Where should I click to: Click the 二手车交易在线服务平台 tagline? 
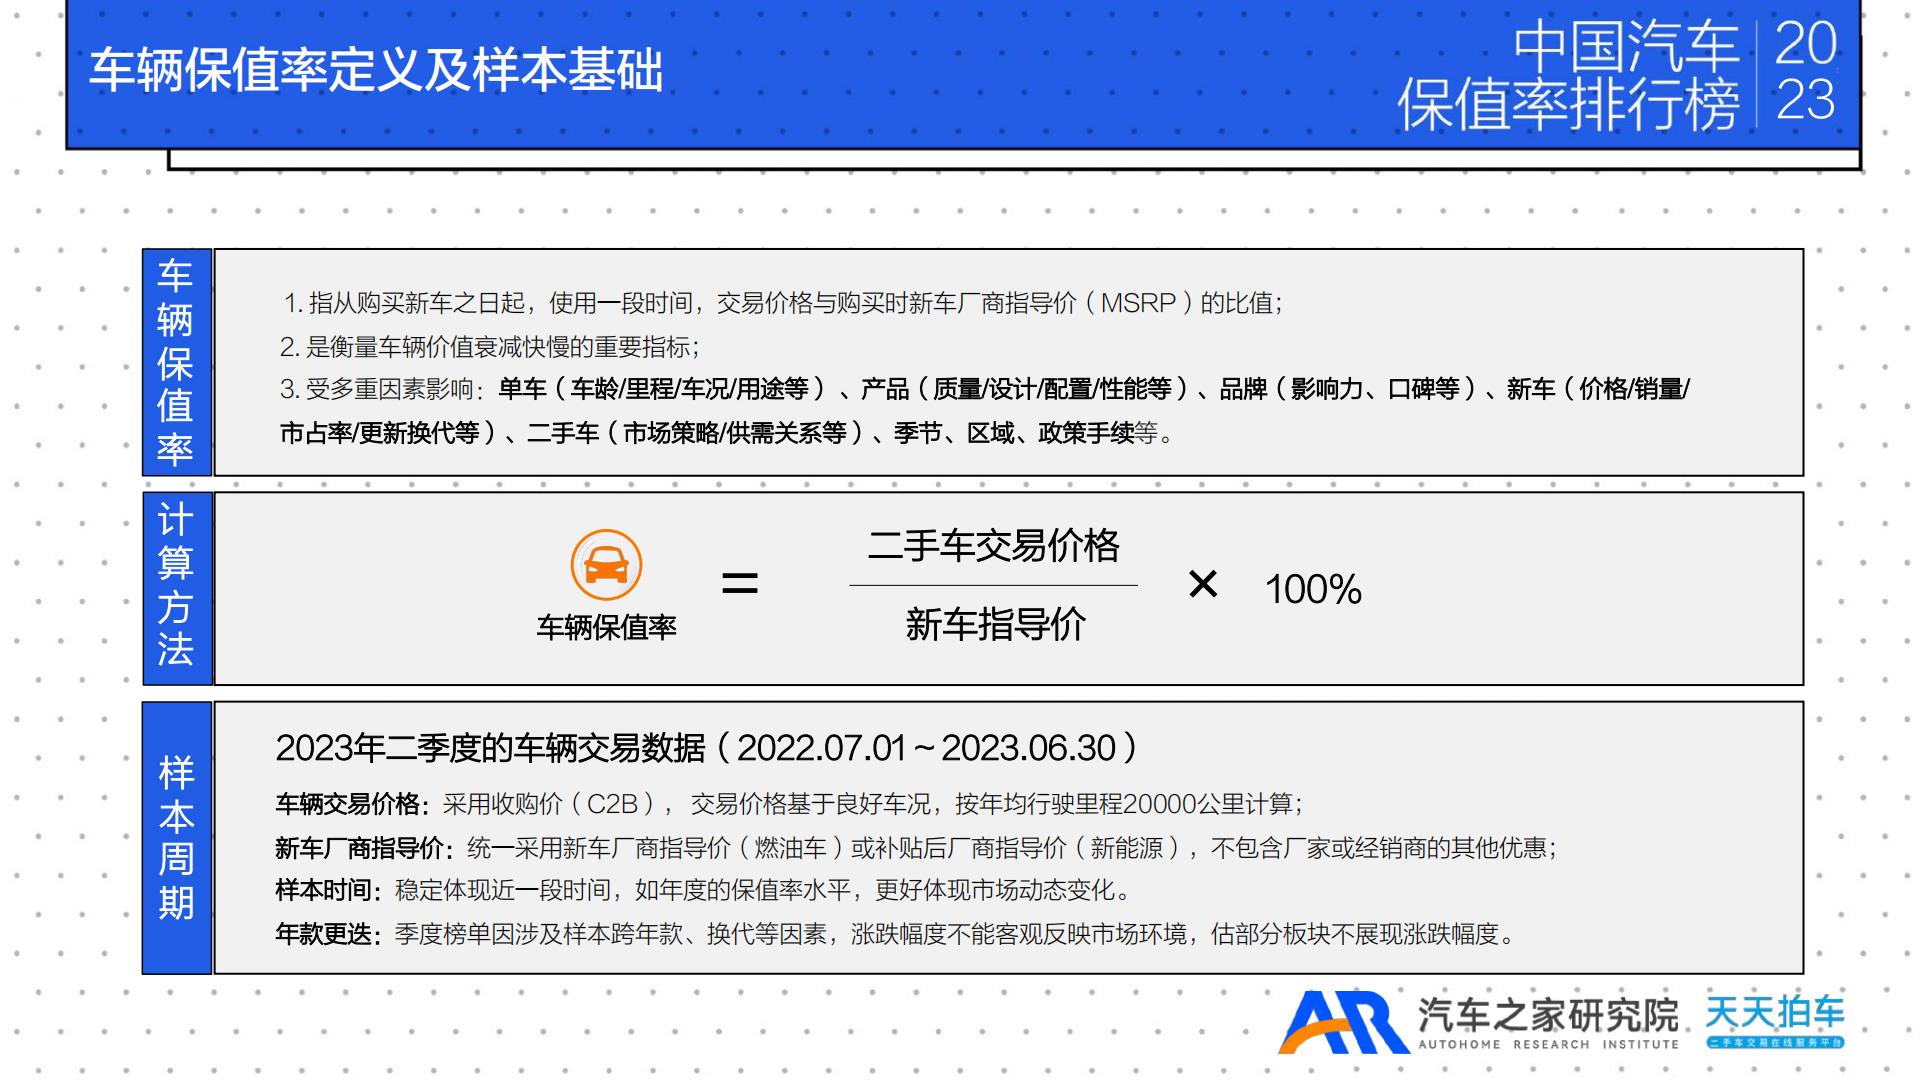[1775, 1043]
